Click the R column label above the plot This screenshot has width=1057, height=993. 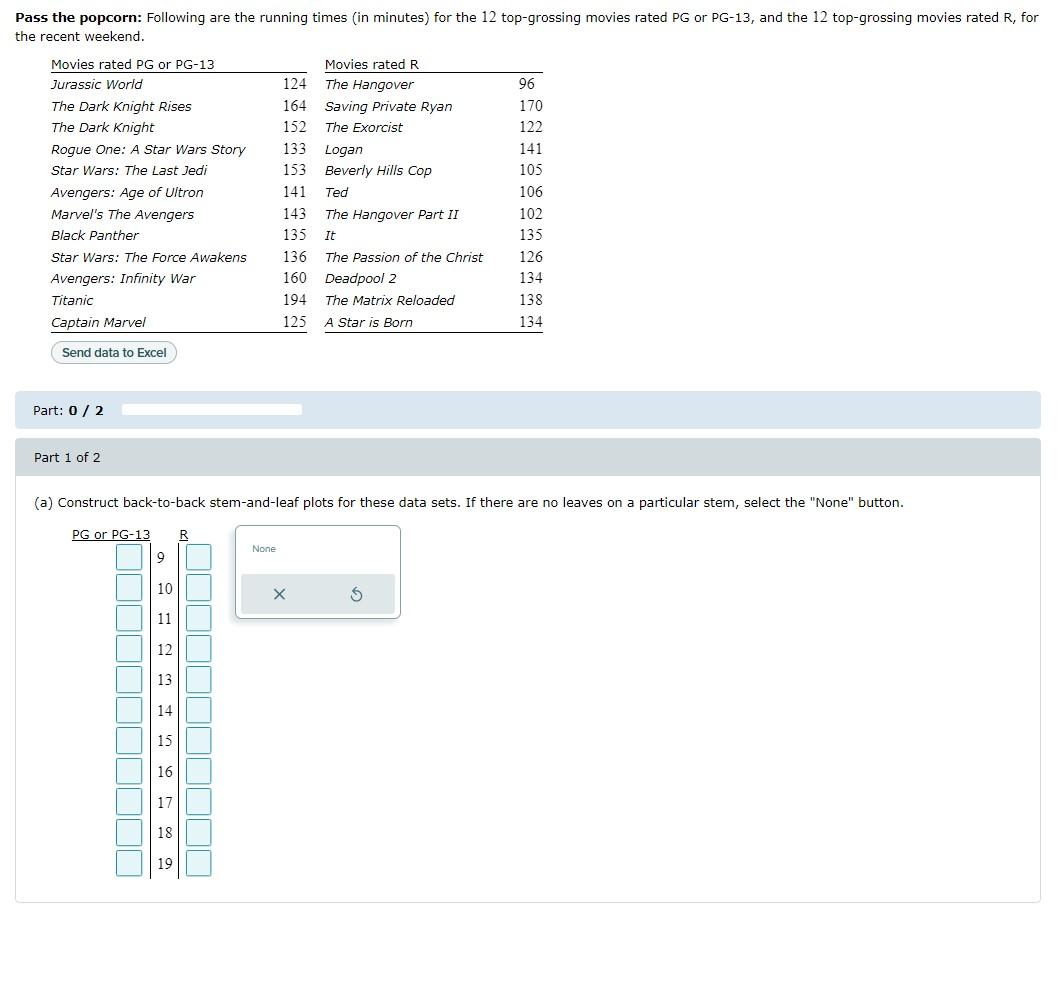tap(183, 534)
